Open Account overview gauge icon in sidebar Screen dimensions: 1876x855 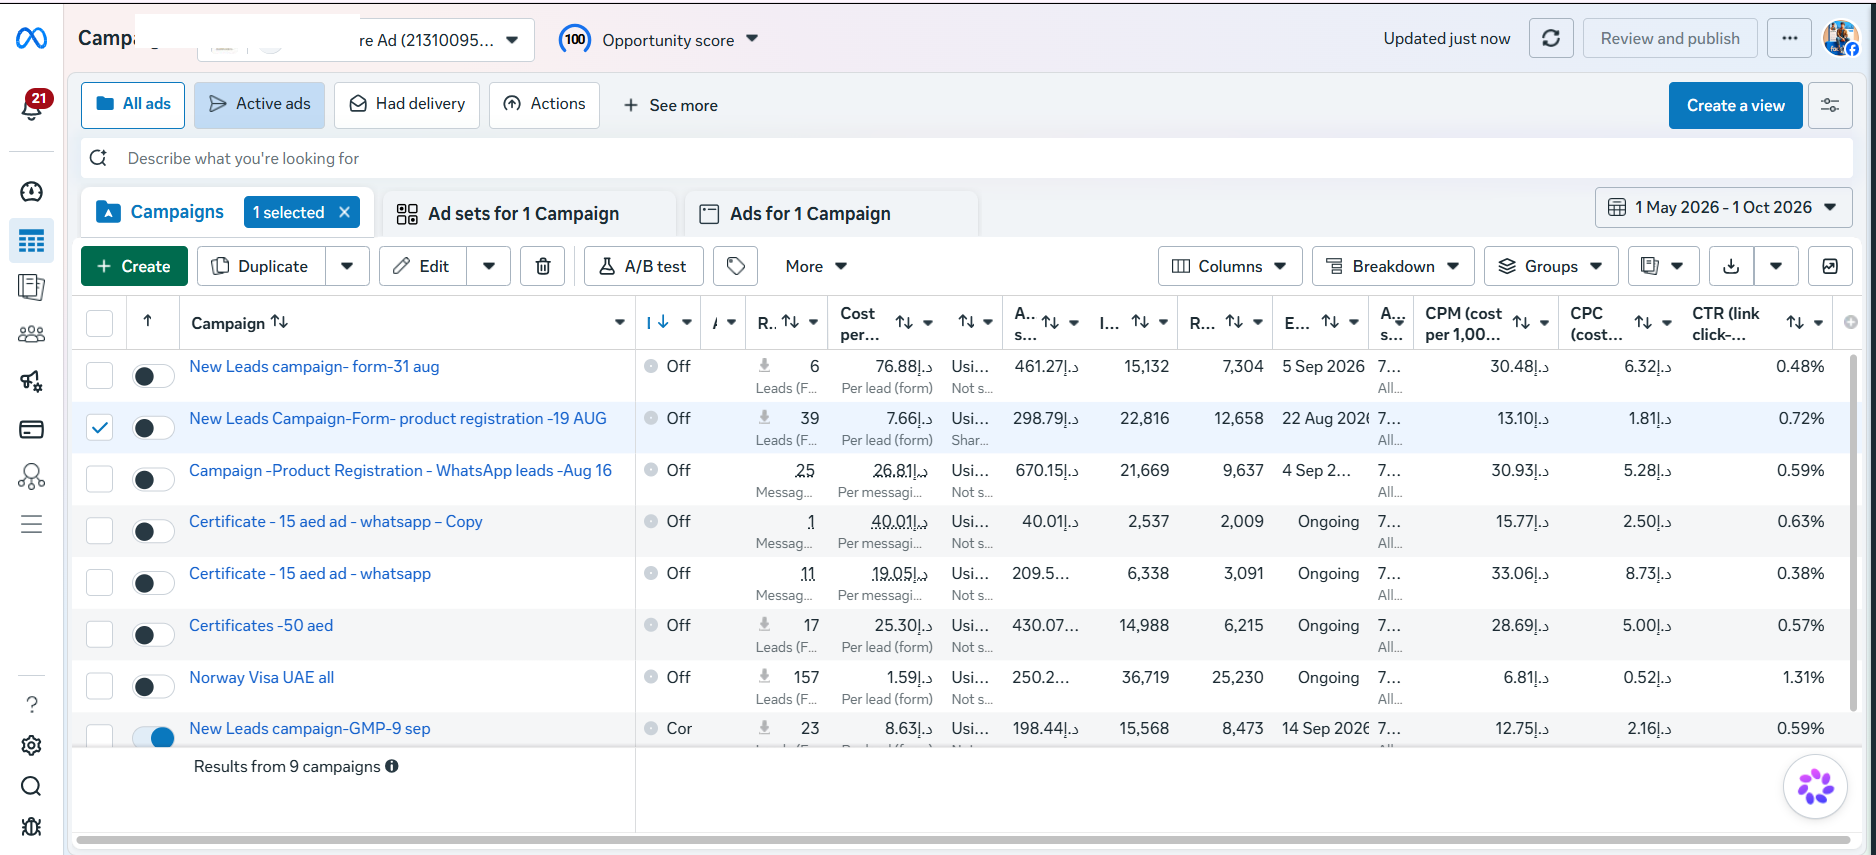(x=31, y=192)
